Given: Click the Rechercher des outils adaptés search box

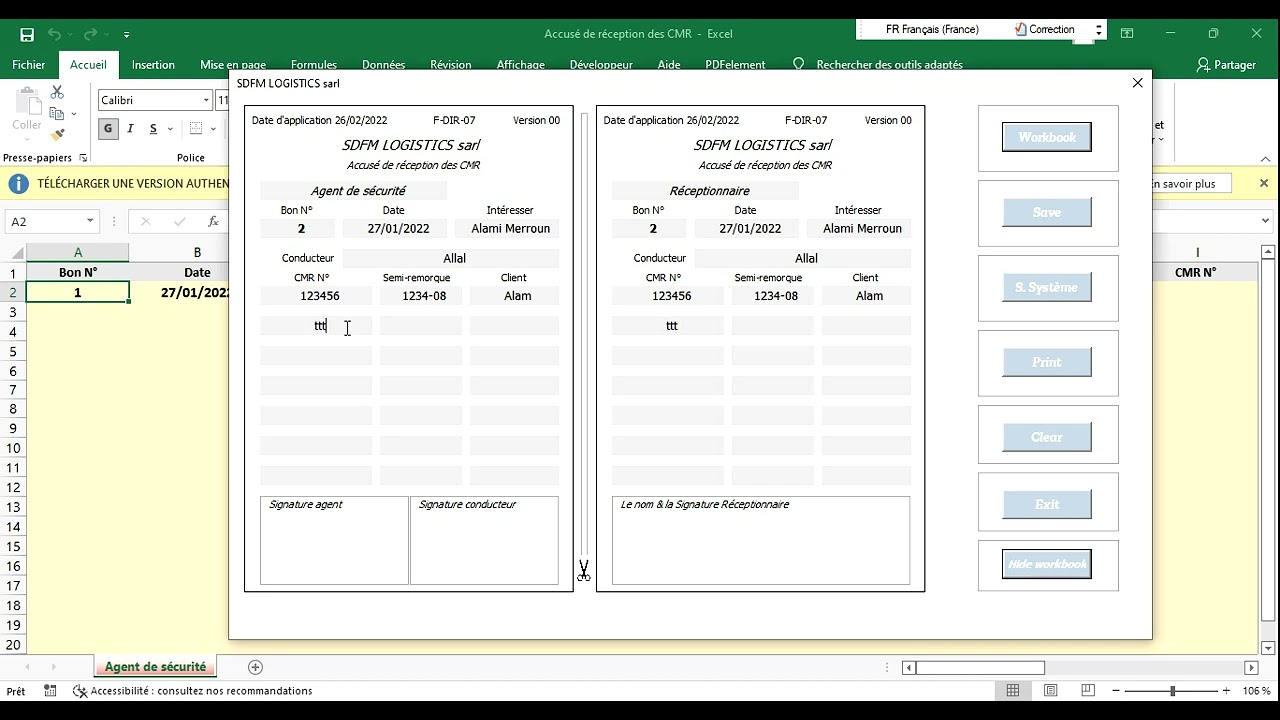Looking at the screenshot, I should click(x=889, y=65).
